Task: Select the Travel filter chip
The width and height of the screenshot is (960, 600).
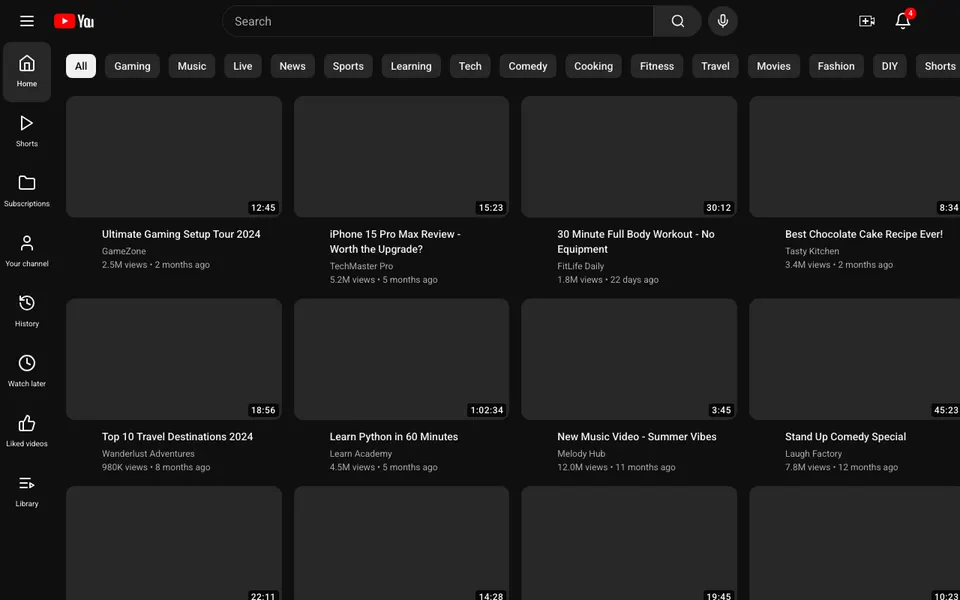Action: click(716, 66)
